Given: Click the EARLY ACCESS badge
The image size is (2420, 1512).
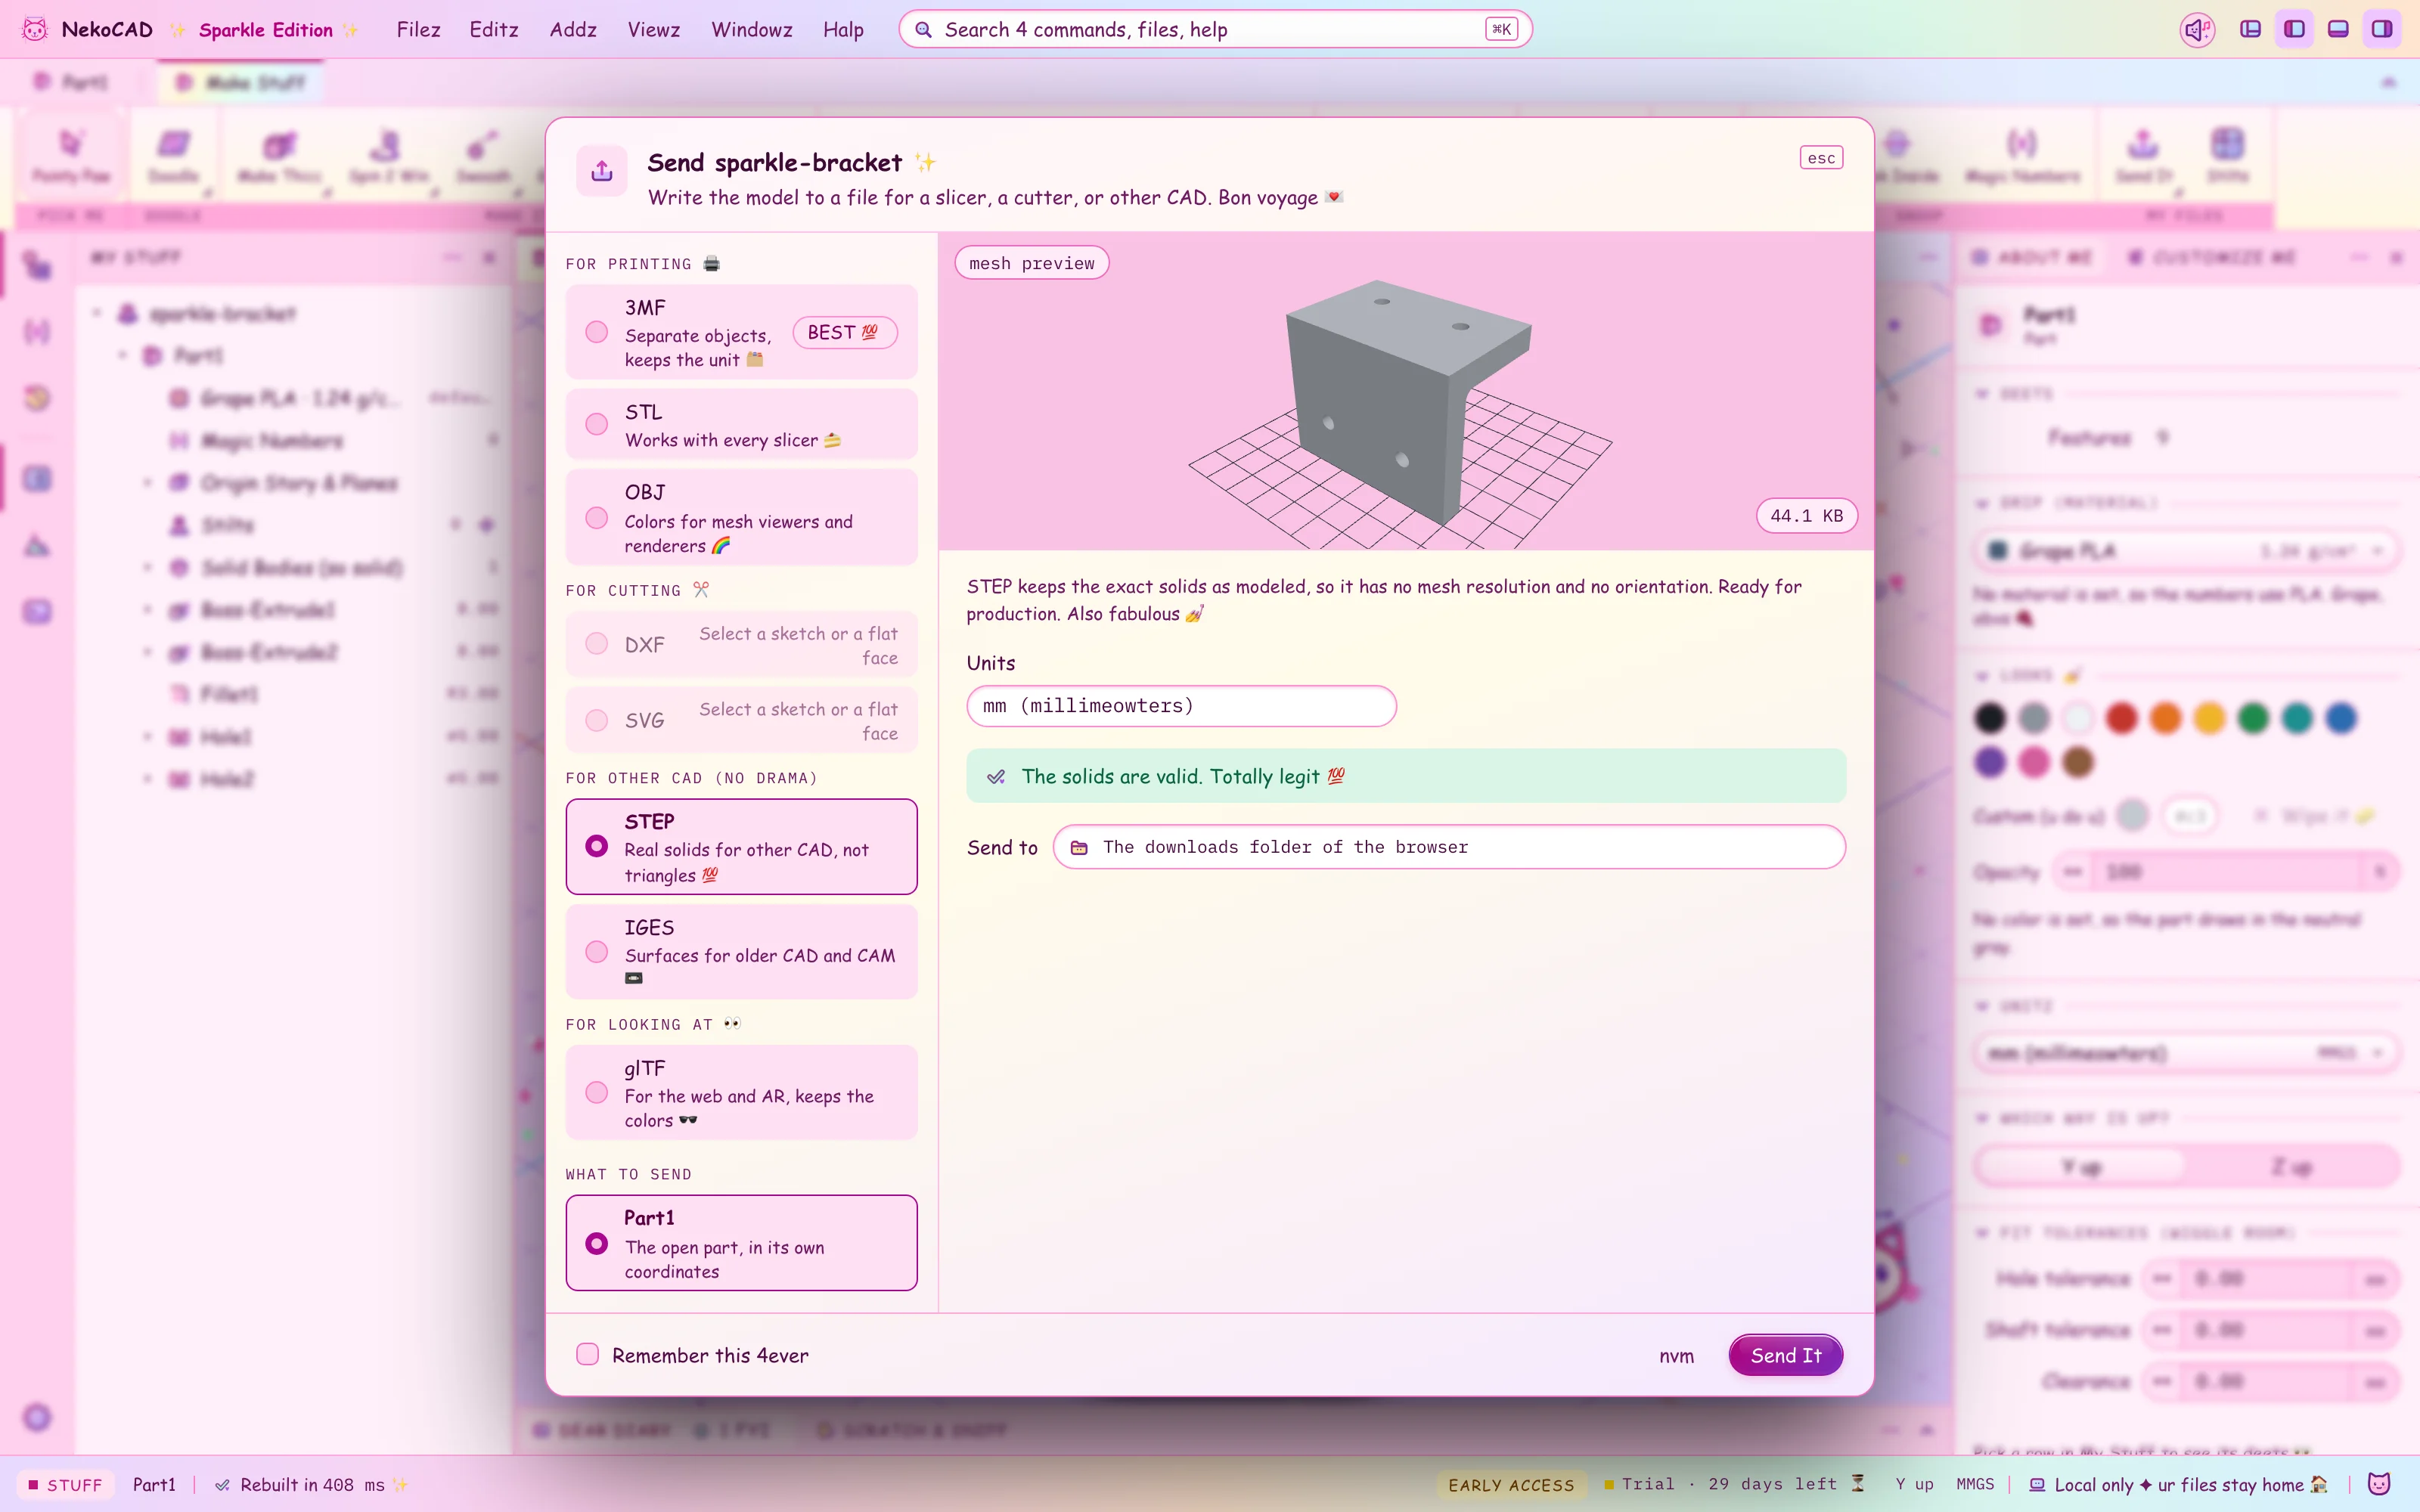Looking at the screenshot, I should tap(1511, 1485).
